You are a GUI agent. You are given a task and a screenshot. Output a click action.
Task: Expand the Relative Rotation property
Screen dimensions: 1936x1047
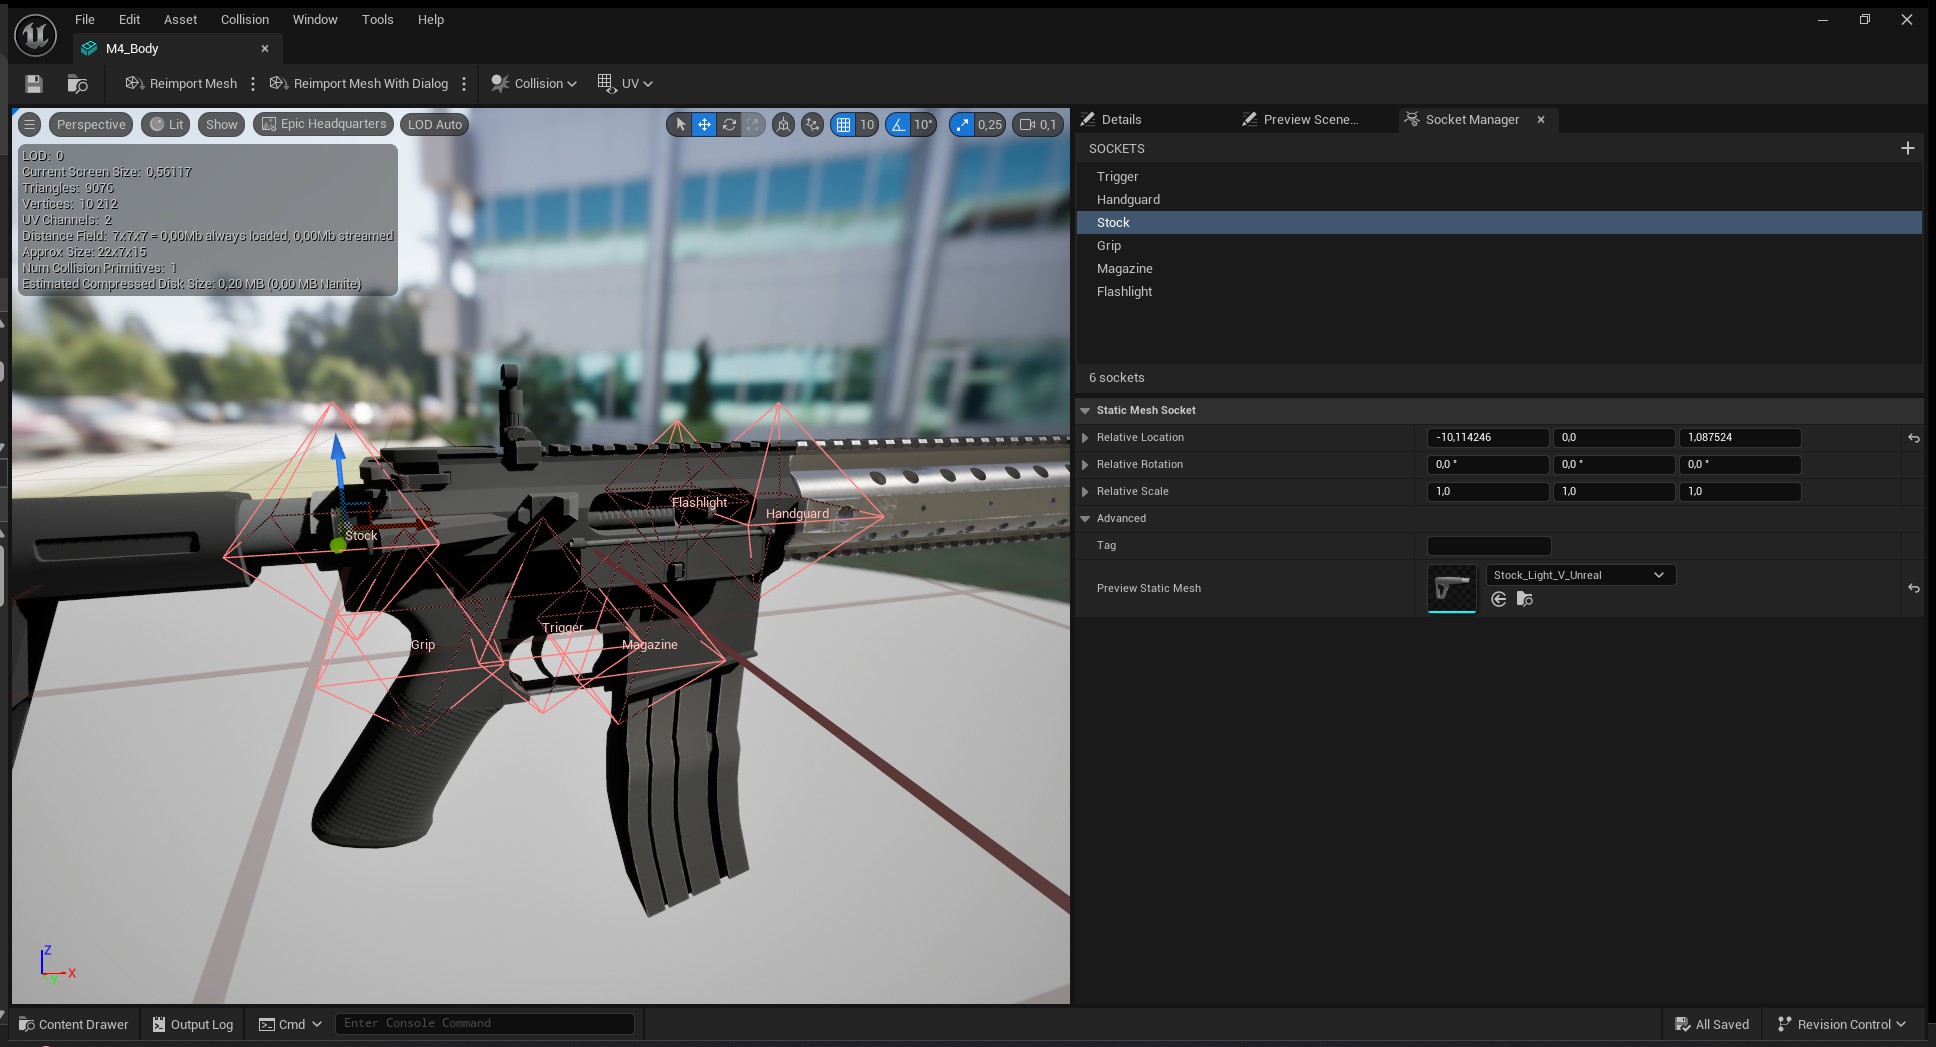(1085, 464)
